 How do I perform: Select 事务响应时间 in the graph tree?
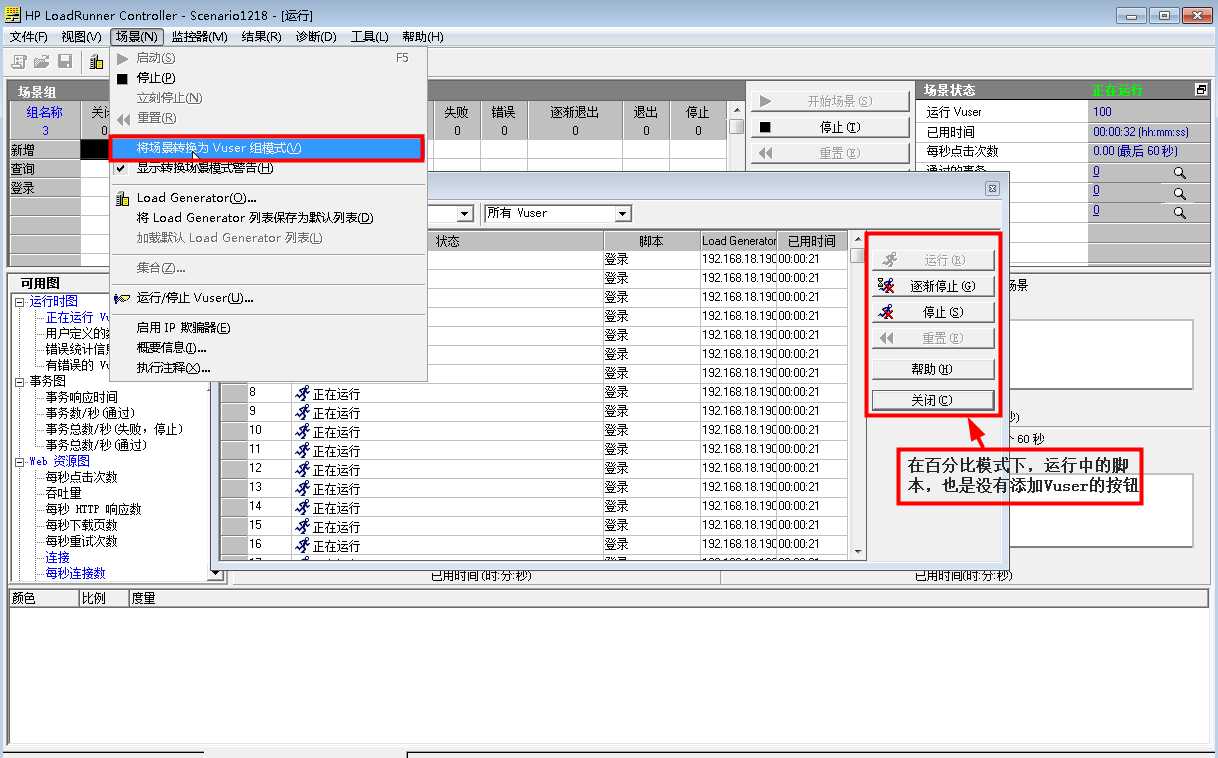point(81,397)
